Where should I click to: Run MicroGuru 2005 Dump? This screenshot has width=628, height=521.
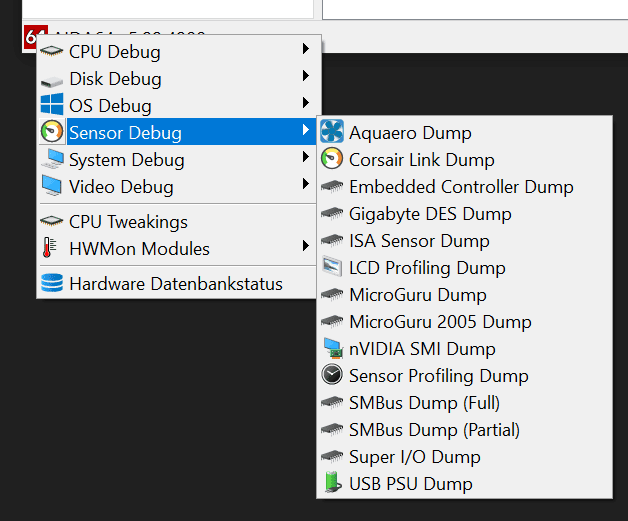pos(465,322)
